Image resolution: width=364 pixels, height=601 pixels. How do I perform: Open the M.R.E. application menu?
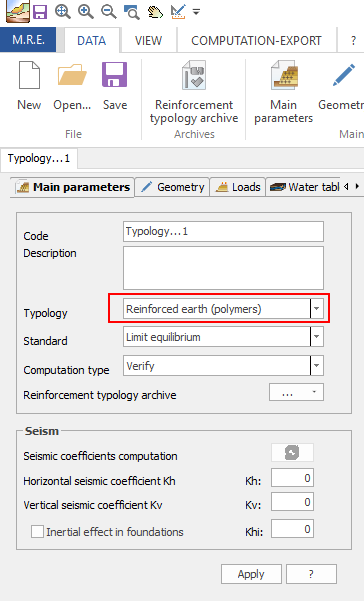click(28, 40)
